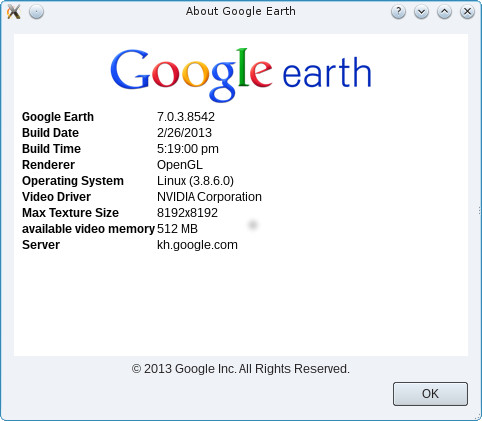
Task: Click the Renderer label
Action: (x=48, y=165)
